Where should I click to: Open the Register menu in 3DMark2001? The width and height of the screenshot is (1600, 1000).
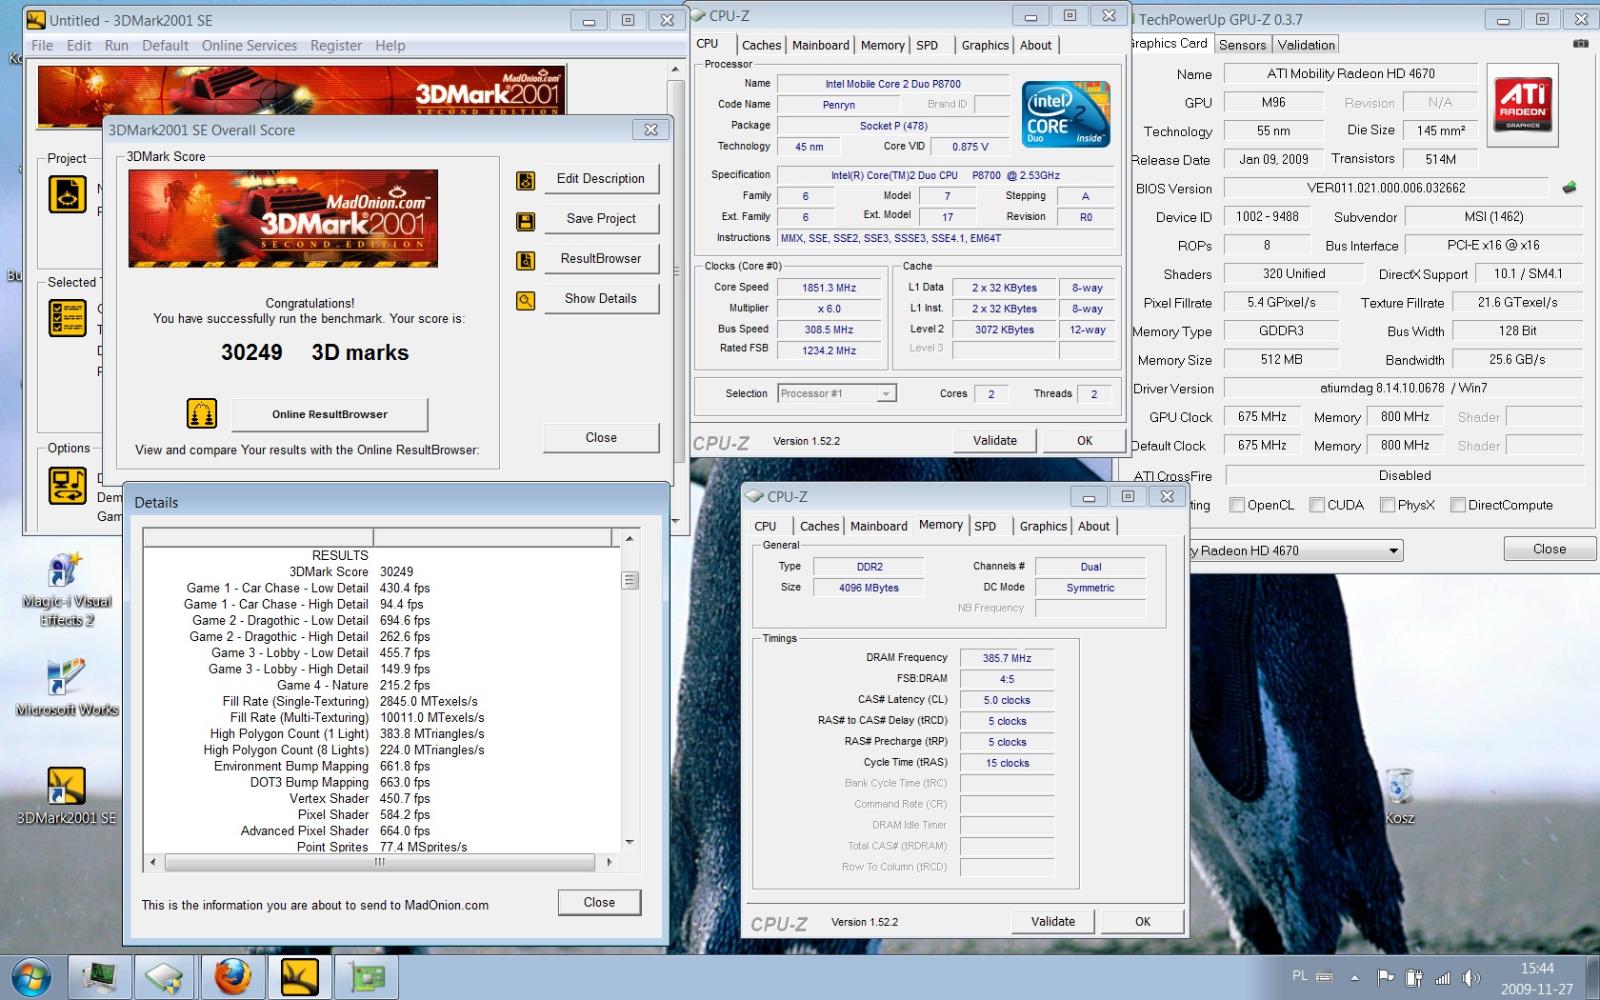336,45
